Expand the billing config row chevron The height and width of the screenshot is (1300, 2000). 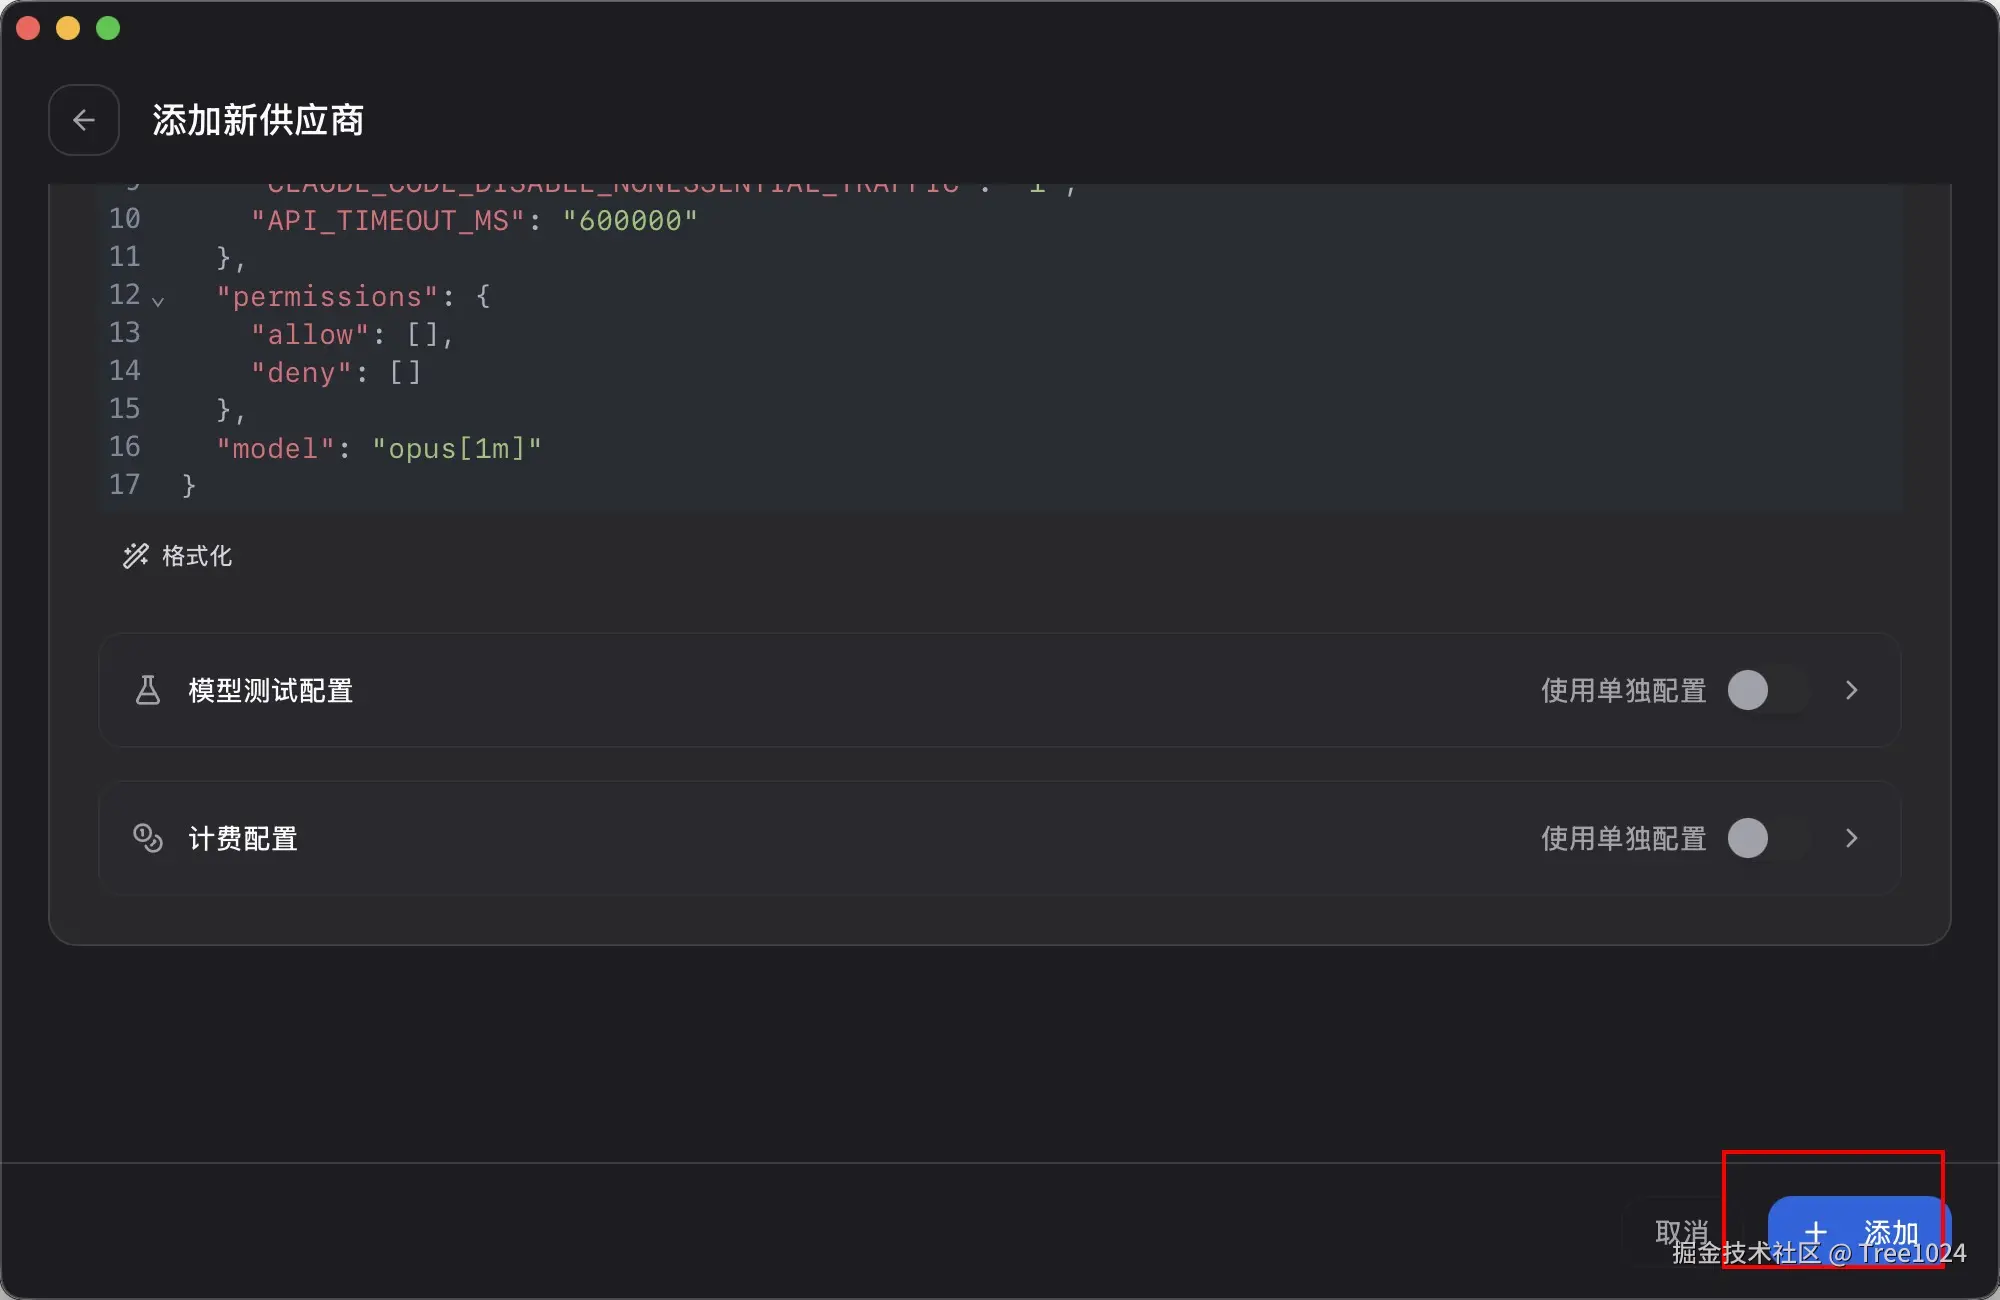point(1851,838)
